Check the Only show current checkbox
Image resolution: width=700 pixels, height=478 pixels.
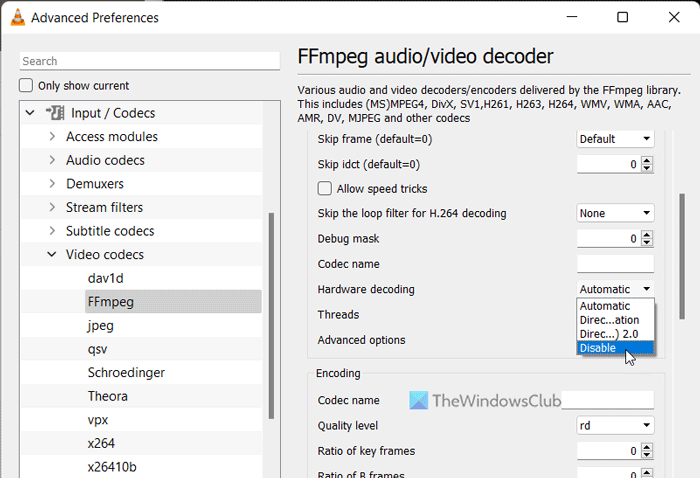(26, 85)
